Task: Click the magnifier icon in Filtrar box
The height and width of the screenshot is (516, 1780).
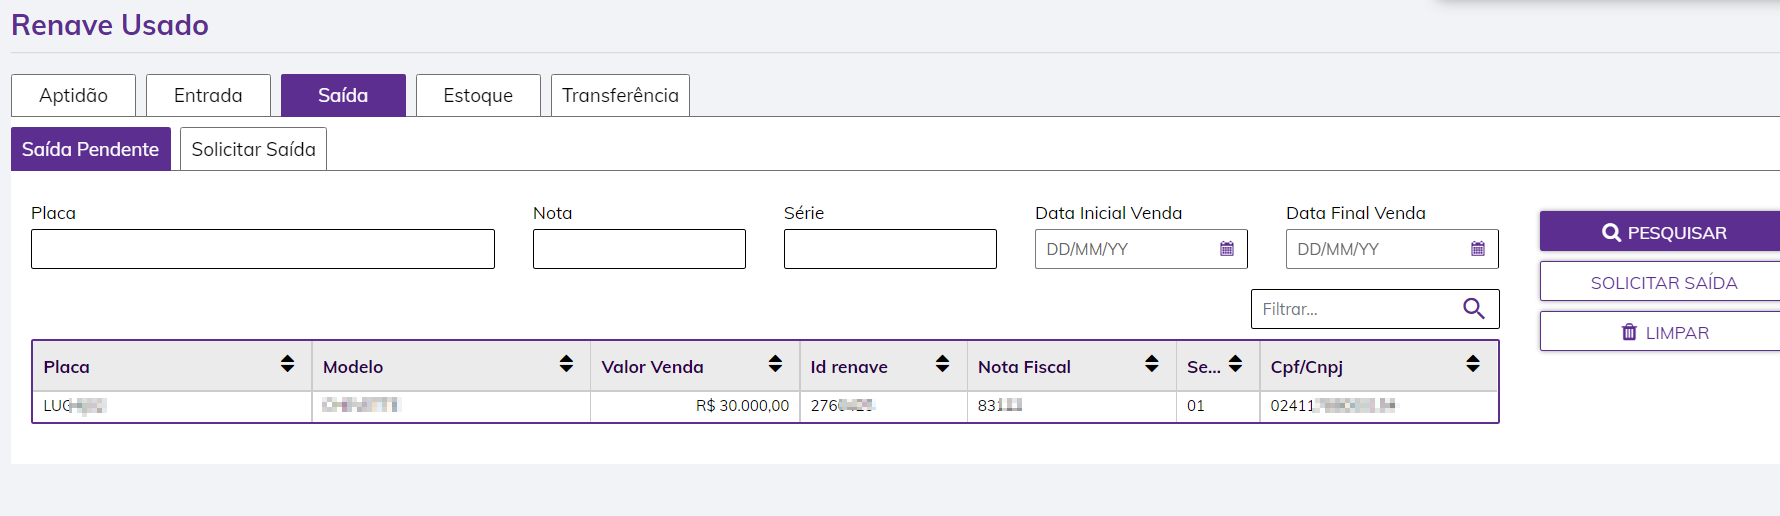Action: (x=1473, y=309)
